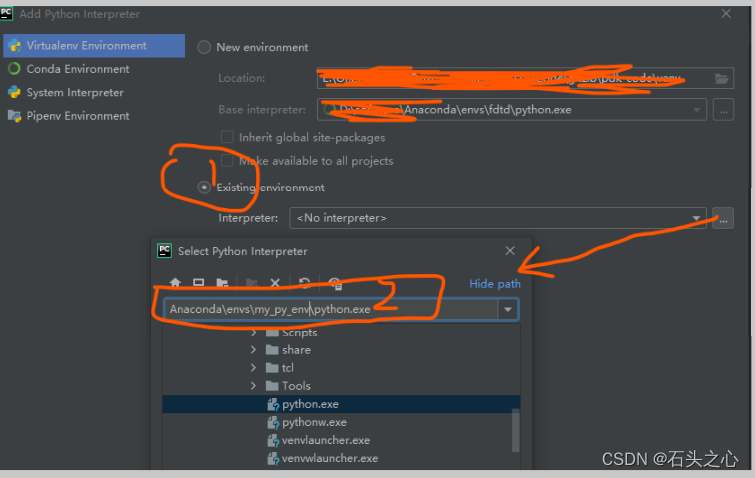
Task: Click the pythonw.exe file icon
Action: [x=273, y=423]
